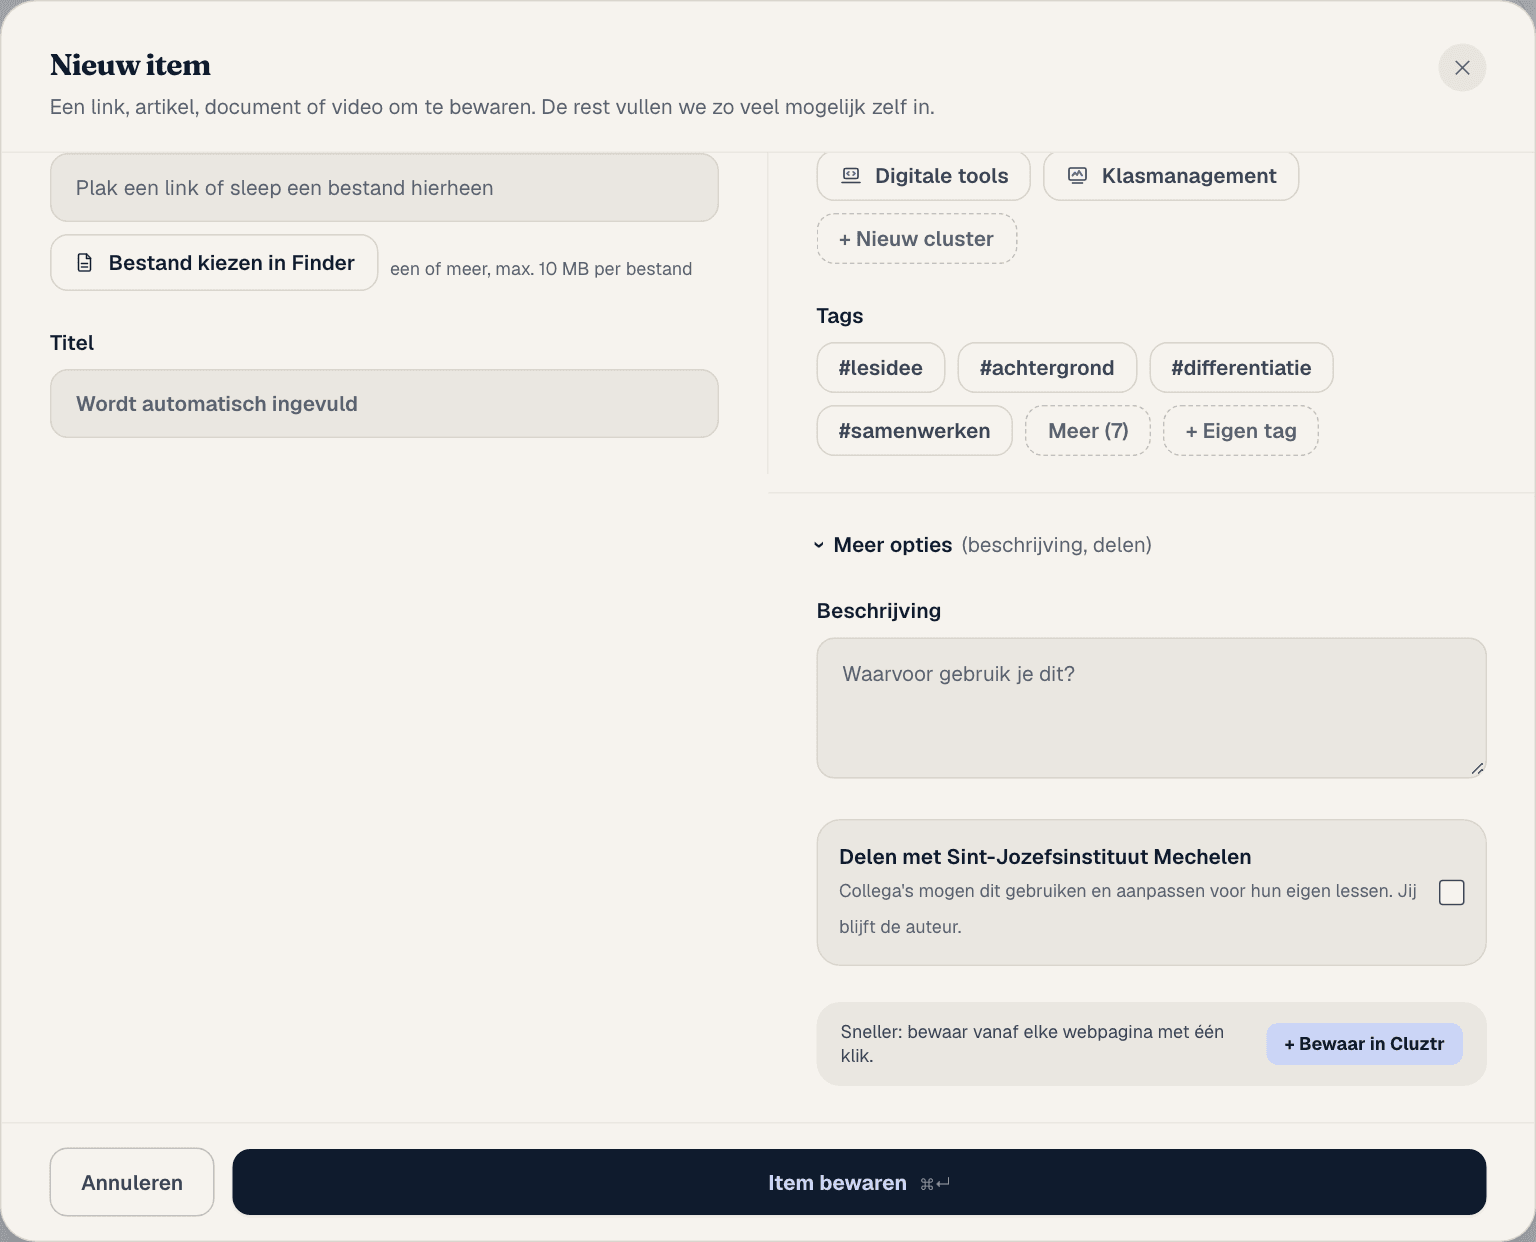The width and height of the screenshot is (1536, 1242).
Task: Cancel via the Annuleren button
Action: (x=132, y=1182)
